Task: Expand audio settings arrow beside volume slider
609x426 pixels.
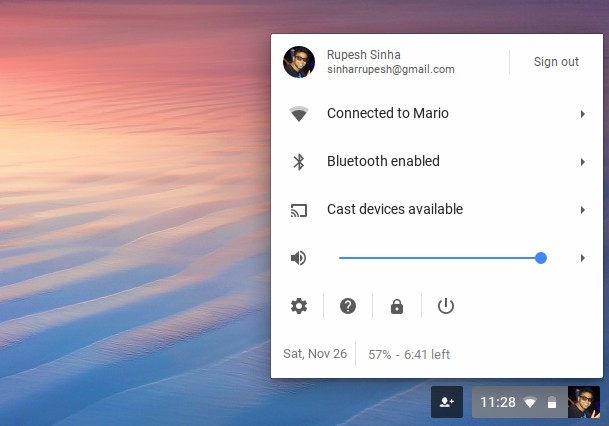Action: 583,258
